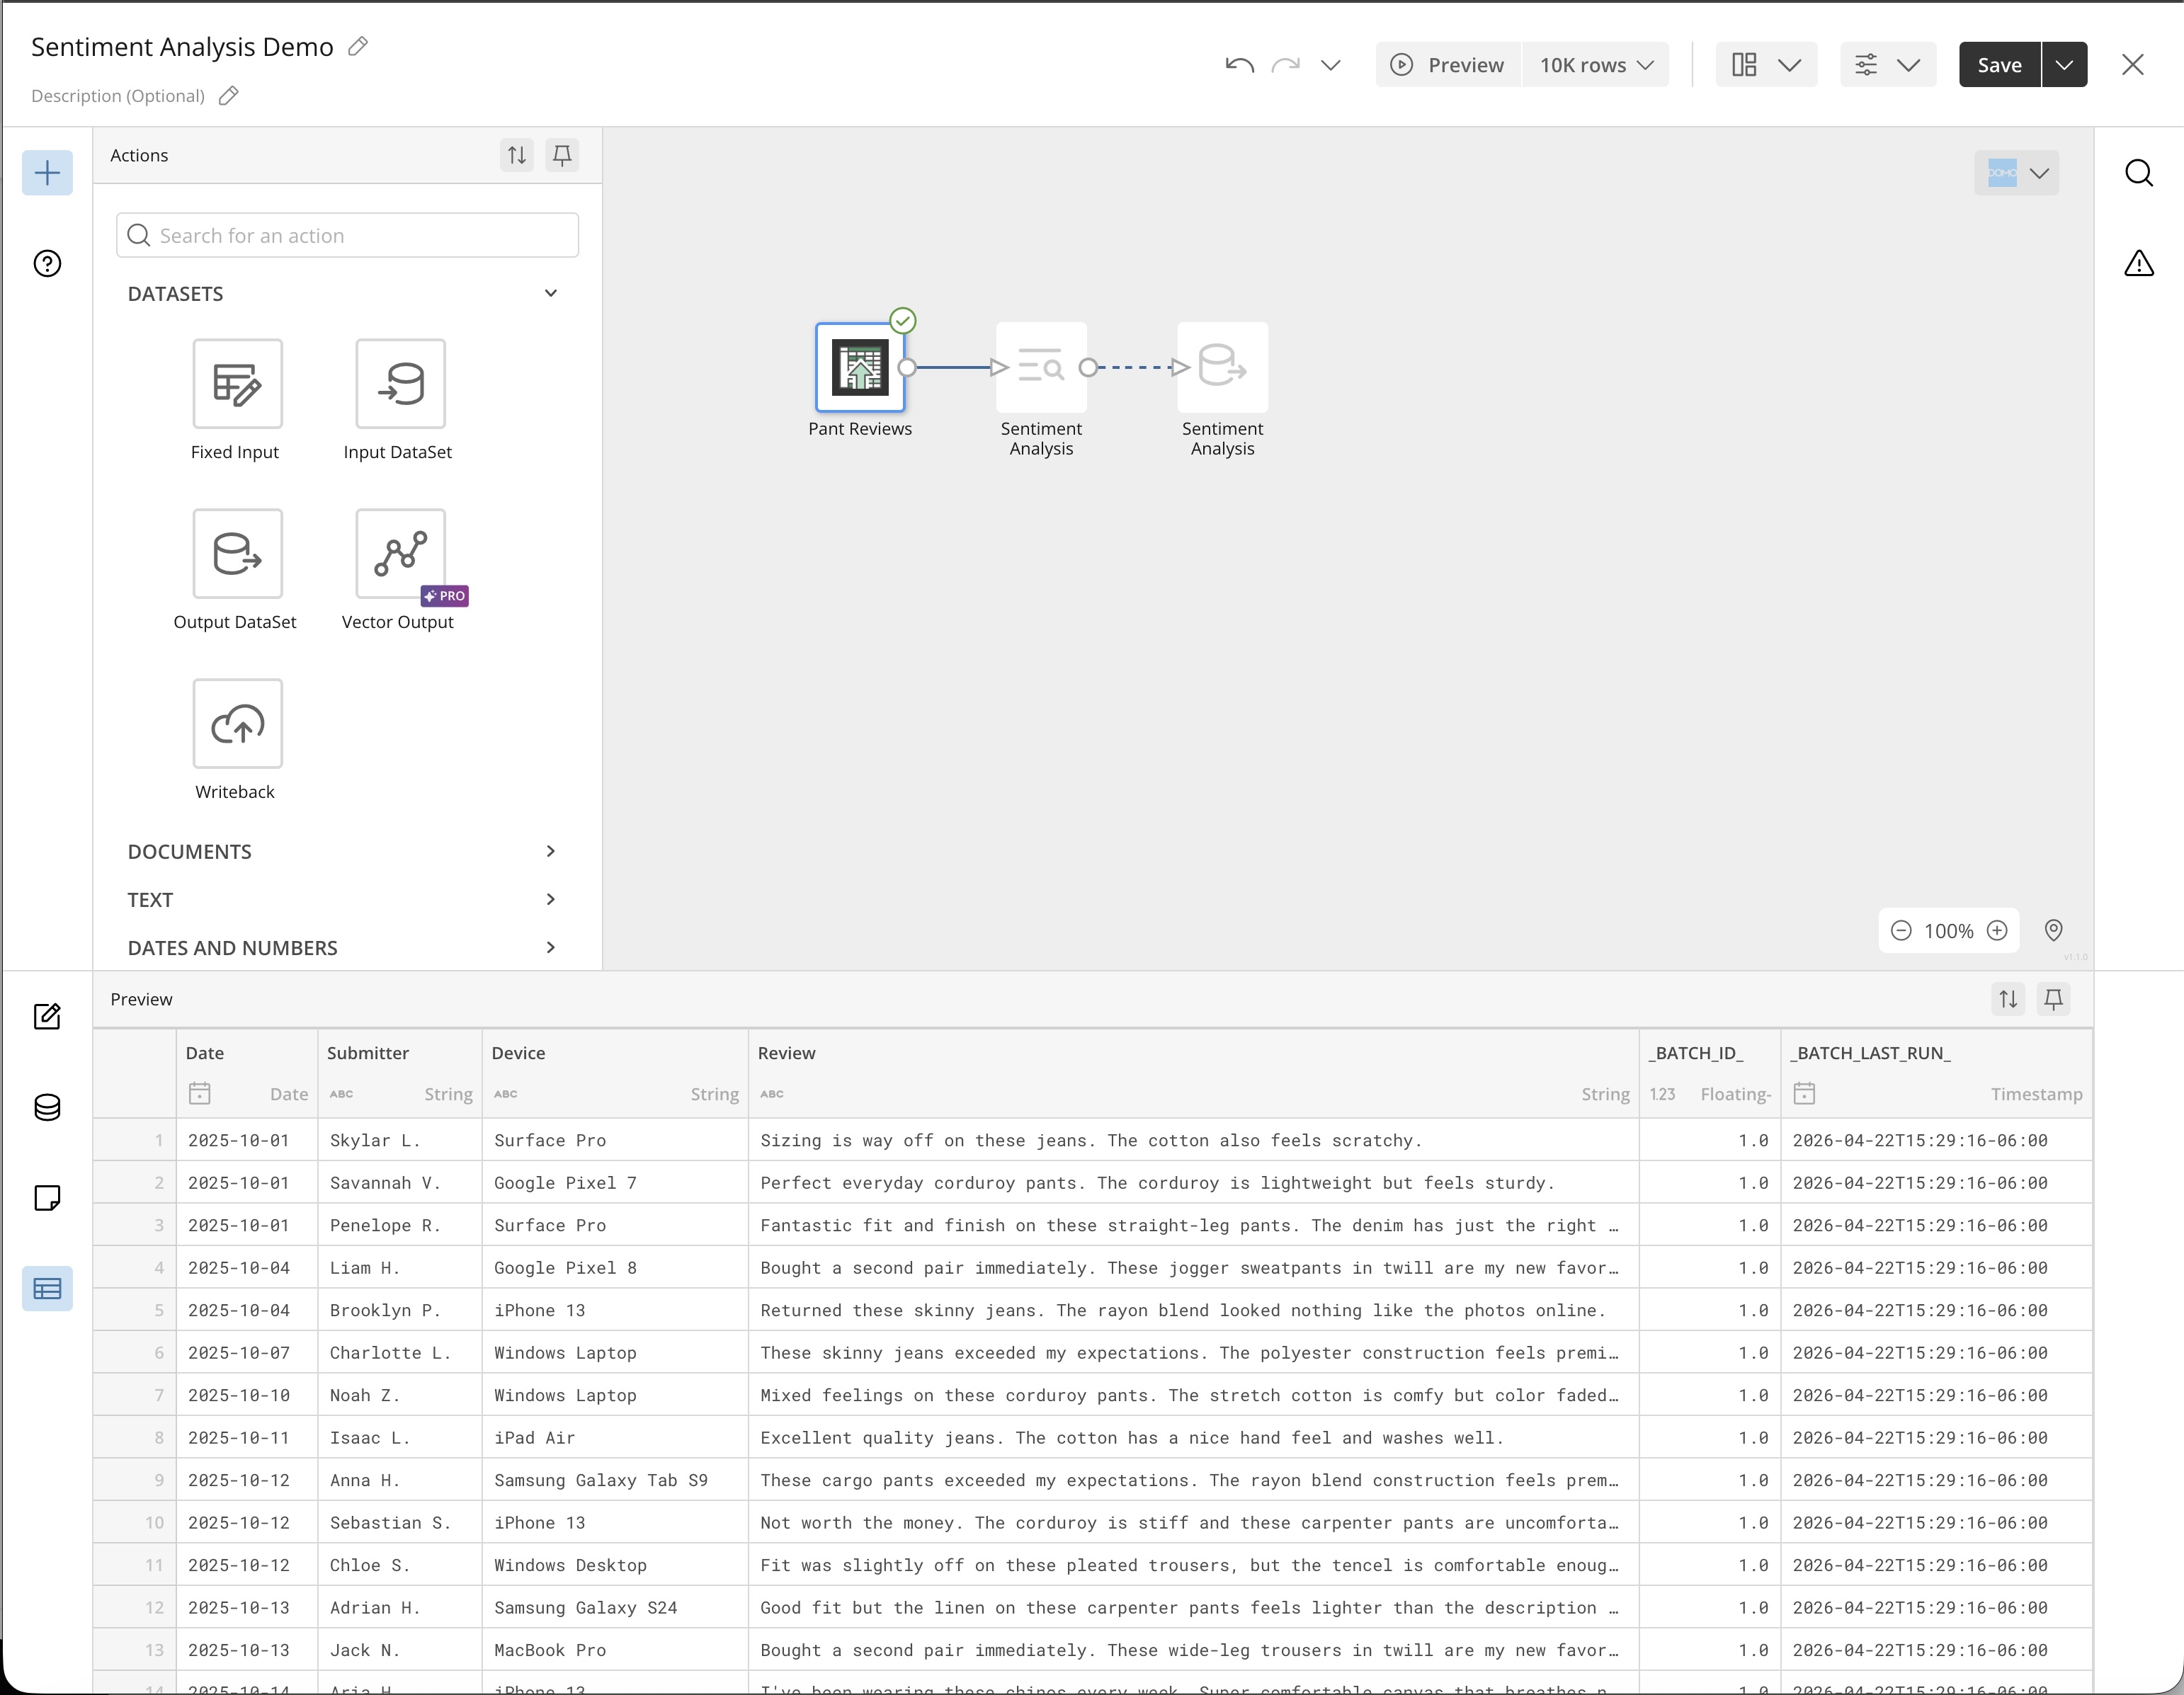
Task: Pin the Actions panel
Action: [x=563, y=155]
